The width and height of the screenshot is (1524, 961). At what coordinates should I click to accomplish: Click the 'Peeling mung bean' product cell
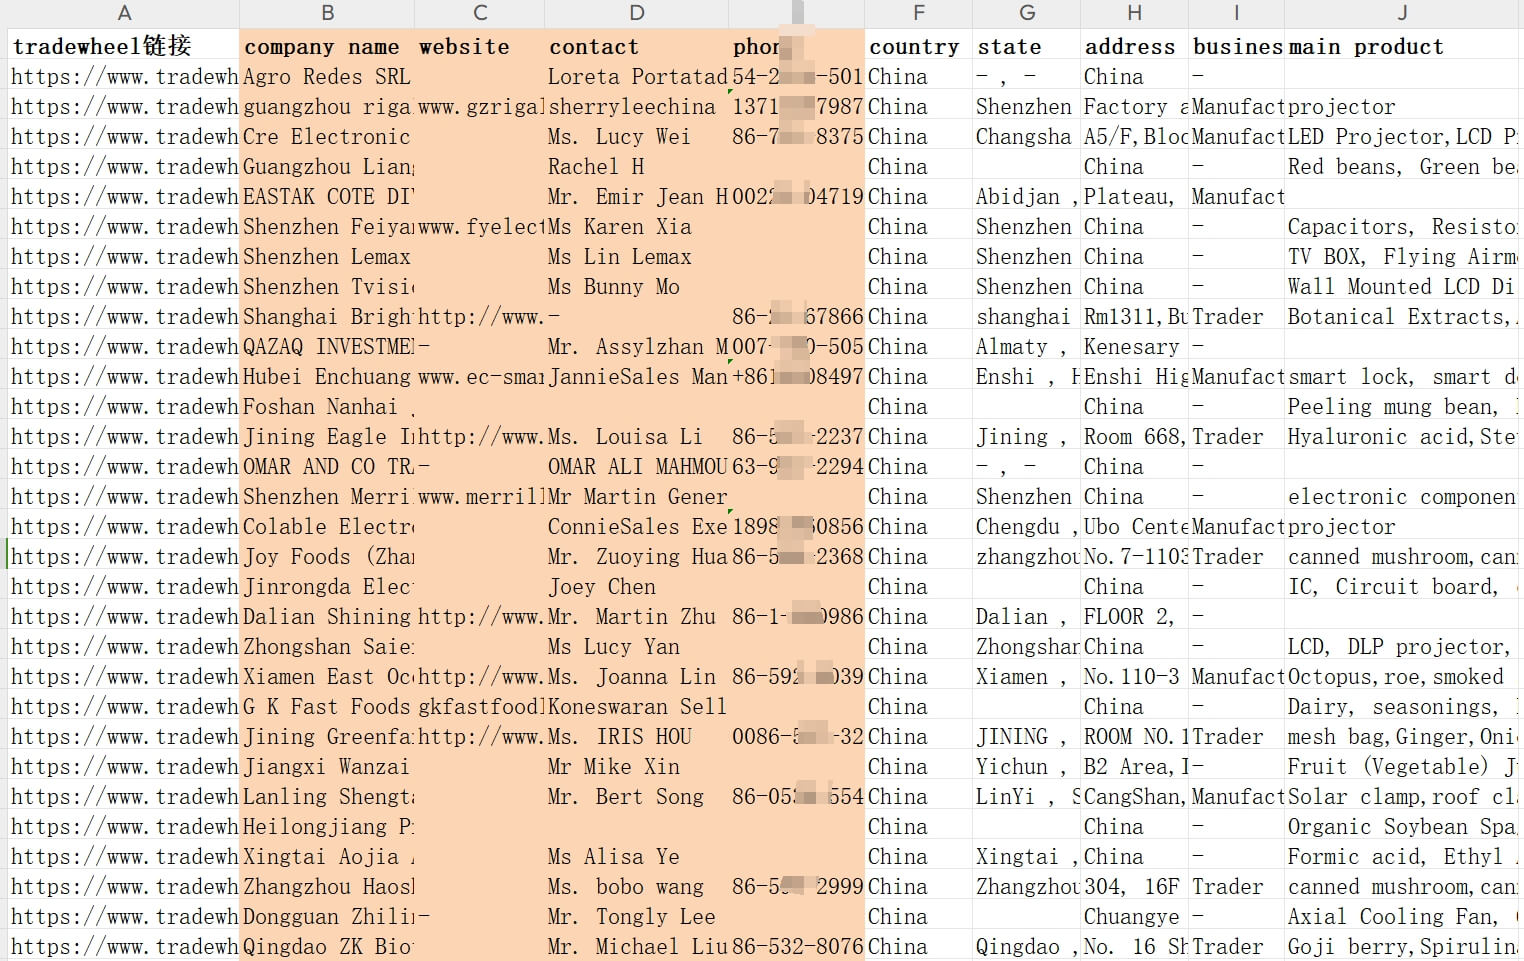(x=1403, y=406)
